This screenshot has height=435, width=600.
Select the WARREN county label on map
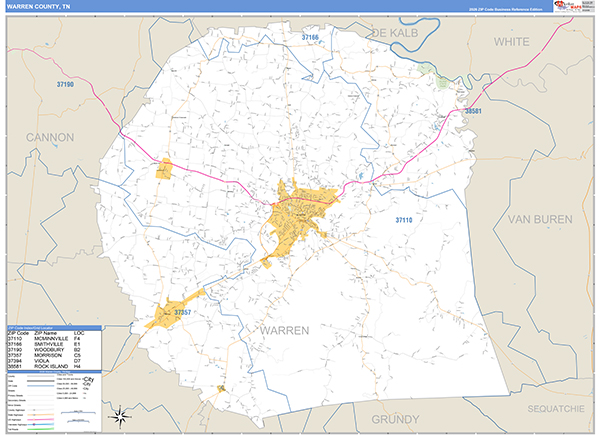[x=285, y=331]
